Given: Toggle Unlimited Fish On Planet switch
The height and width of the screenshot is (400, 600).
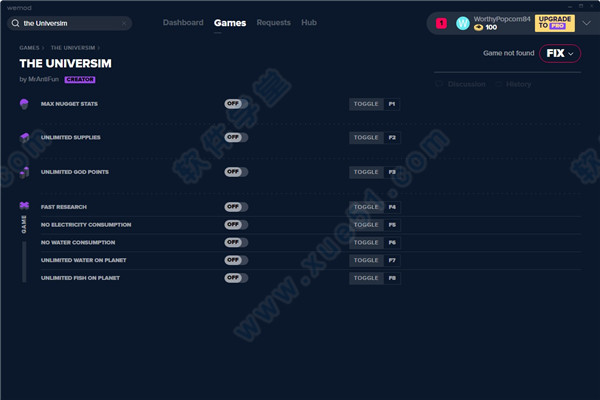Looking at the screenshot, I should [236, 278].
